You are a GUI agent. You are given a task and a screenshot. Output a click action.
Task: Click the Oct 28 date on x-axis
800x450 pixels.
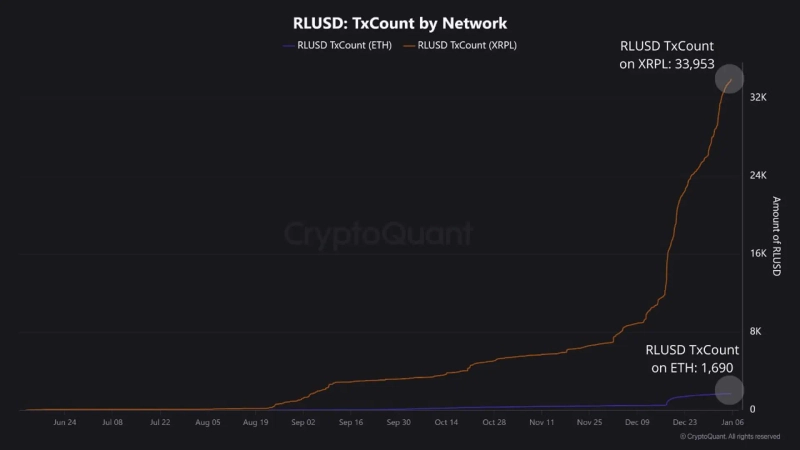click(x=494, y=423)
